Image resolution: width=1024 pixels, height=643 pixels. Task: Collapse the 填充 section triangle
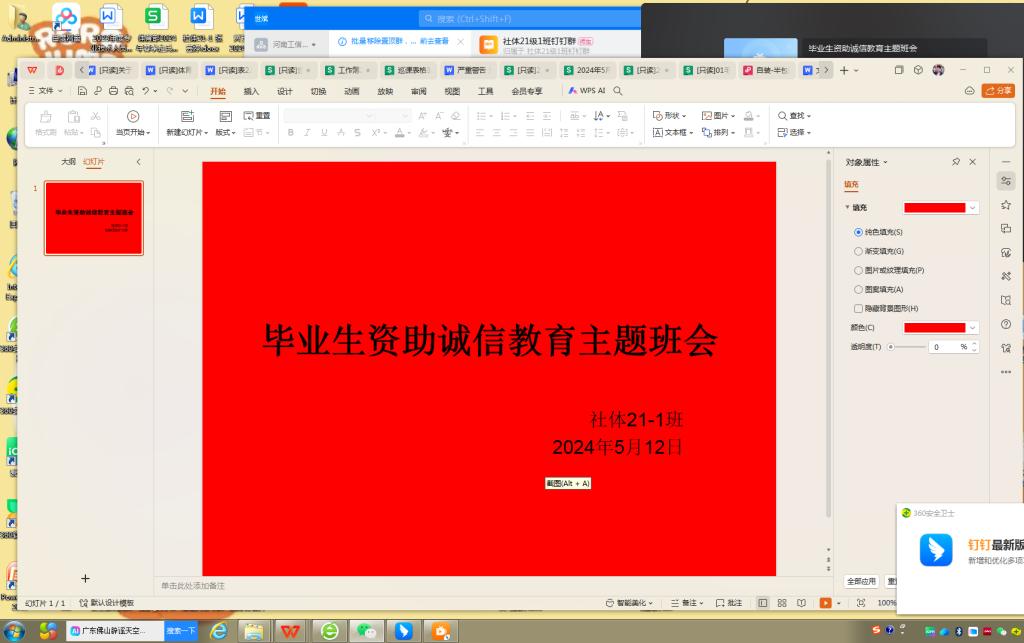point(847,207)
